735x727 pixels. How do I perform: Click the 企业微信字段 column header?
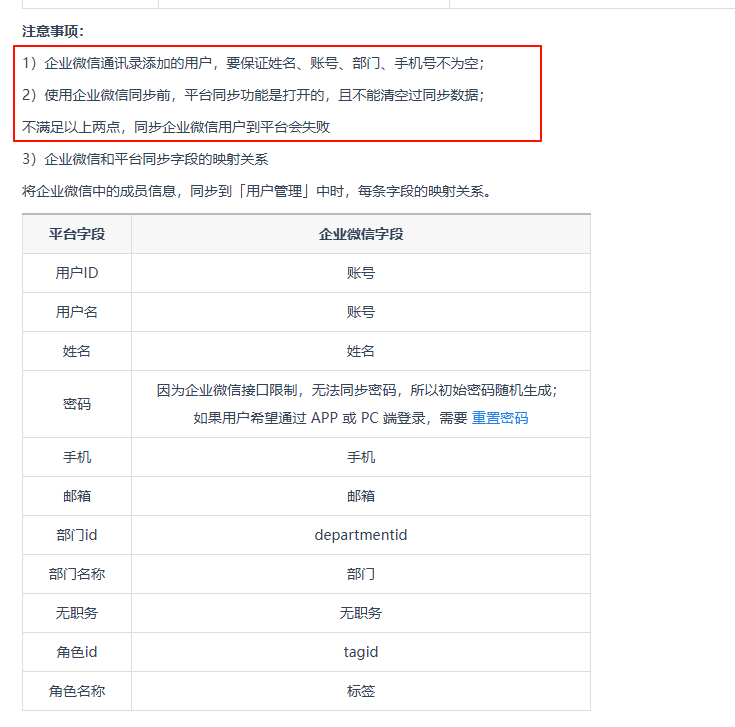(x=360, y=234)
